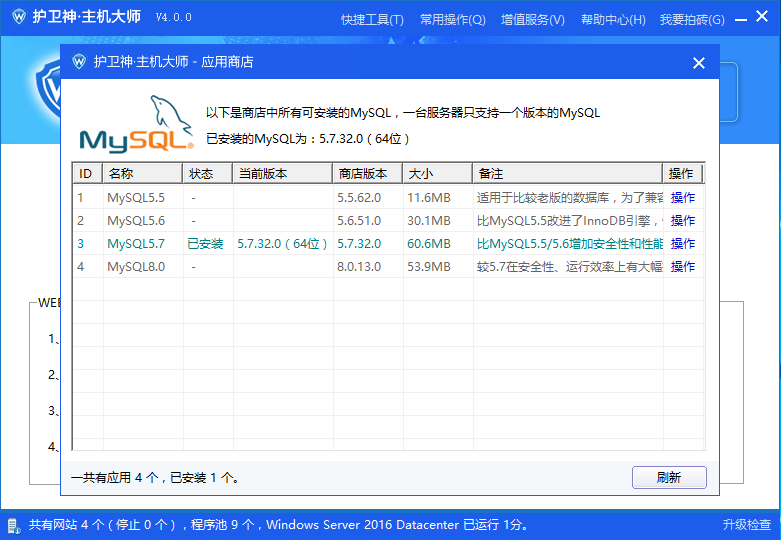Open the 快捷工具(T) menu
The width and height of the screenshot is (781, 540).
372,20
